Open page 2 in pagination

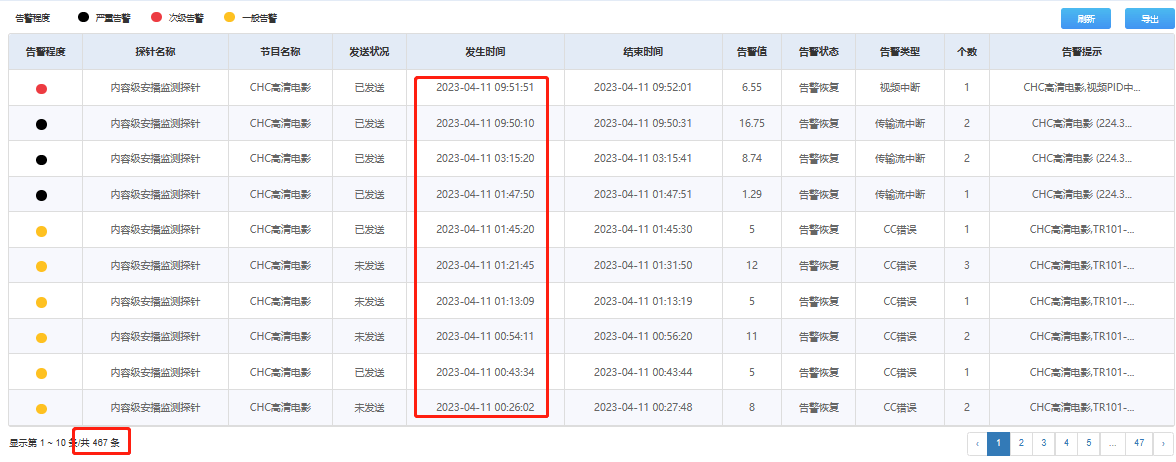click(x=1020, y=442)
